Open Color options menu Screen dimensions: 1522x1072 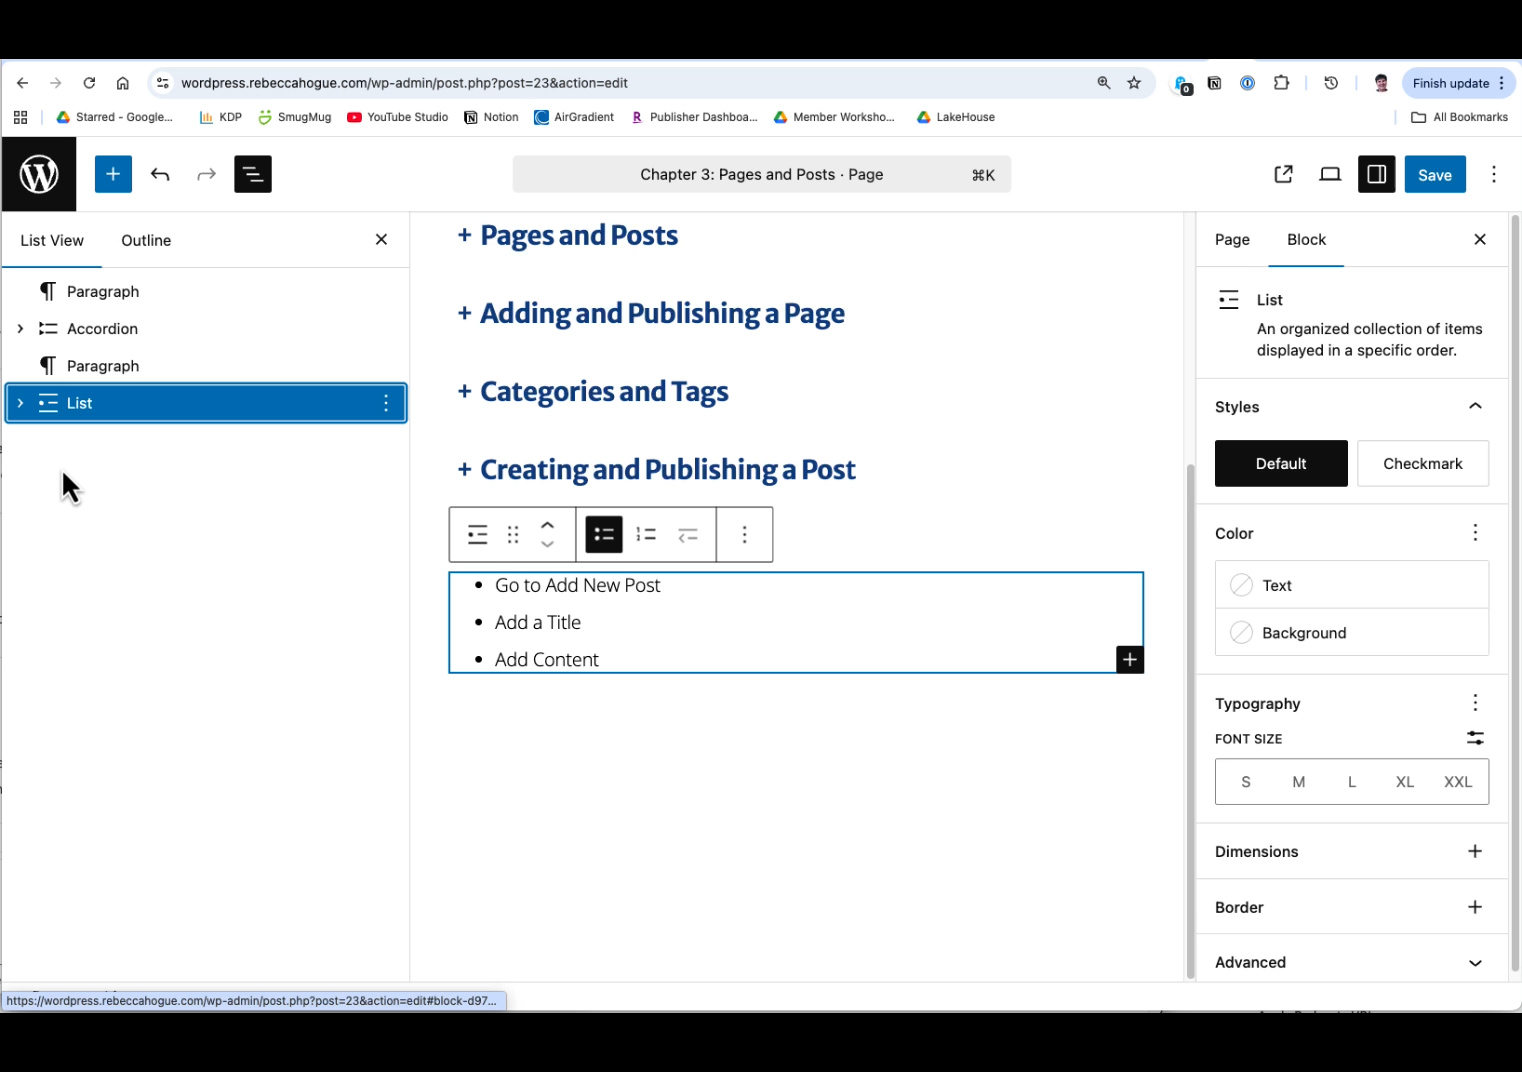[1475, 533]
